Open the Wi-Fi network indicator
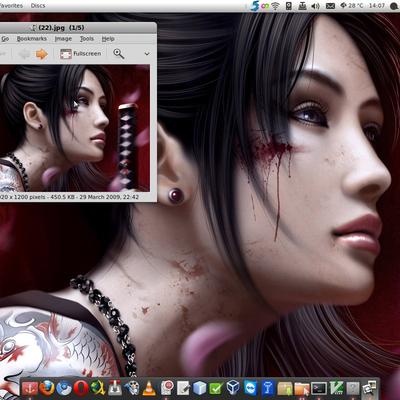Image resolution: width=400 pixels, height=400 pixels. point(275,6)
